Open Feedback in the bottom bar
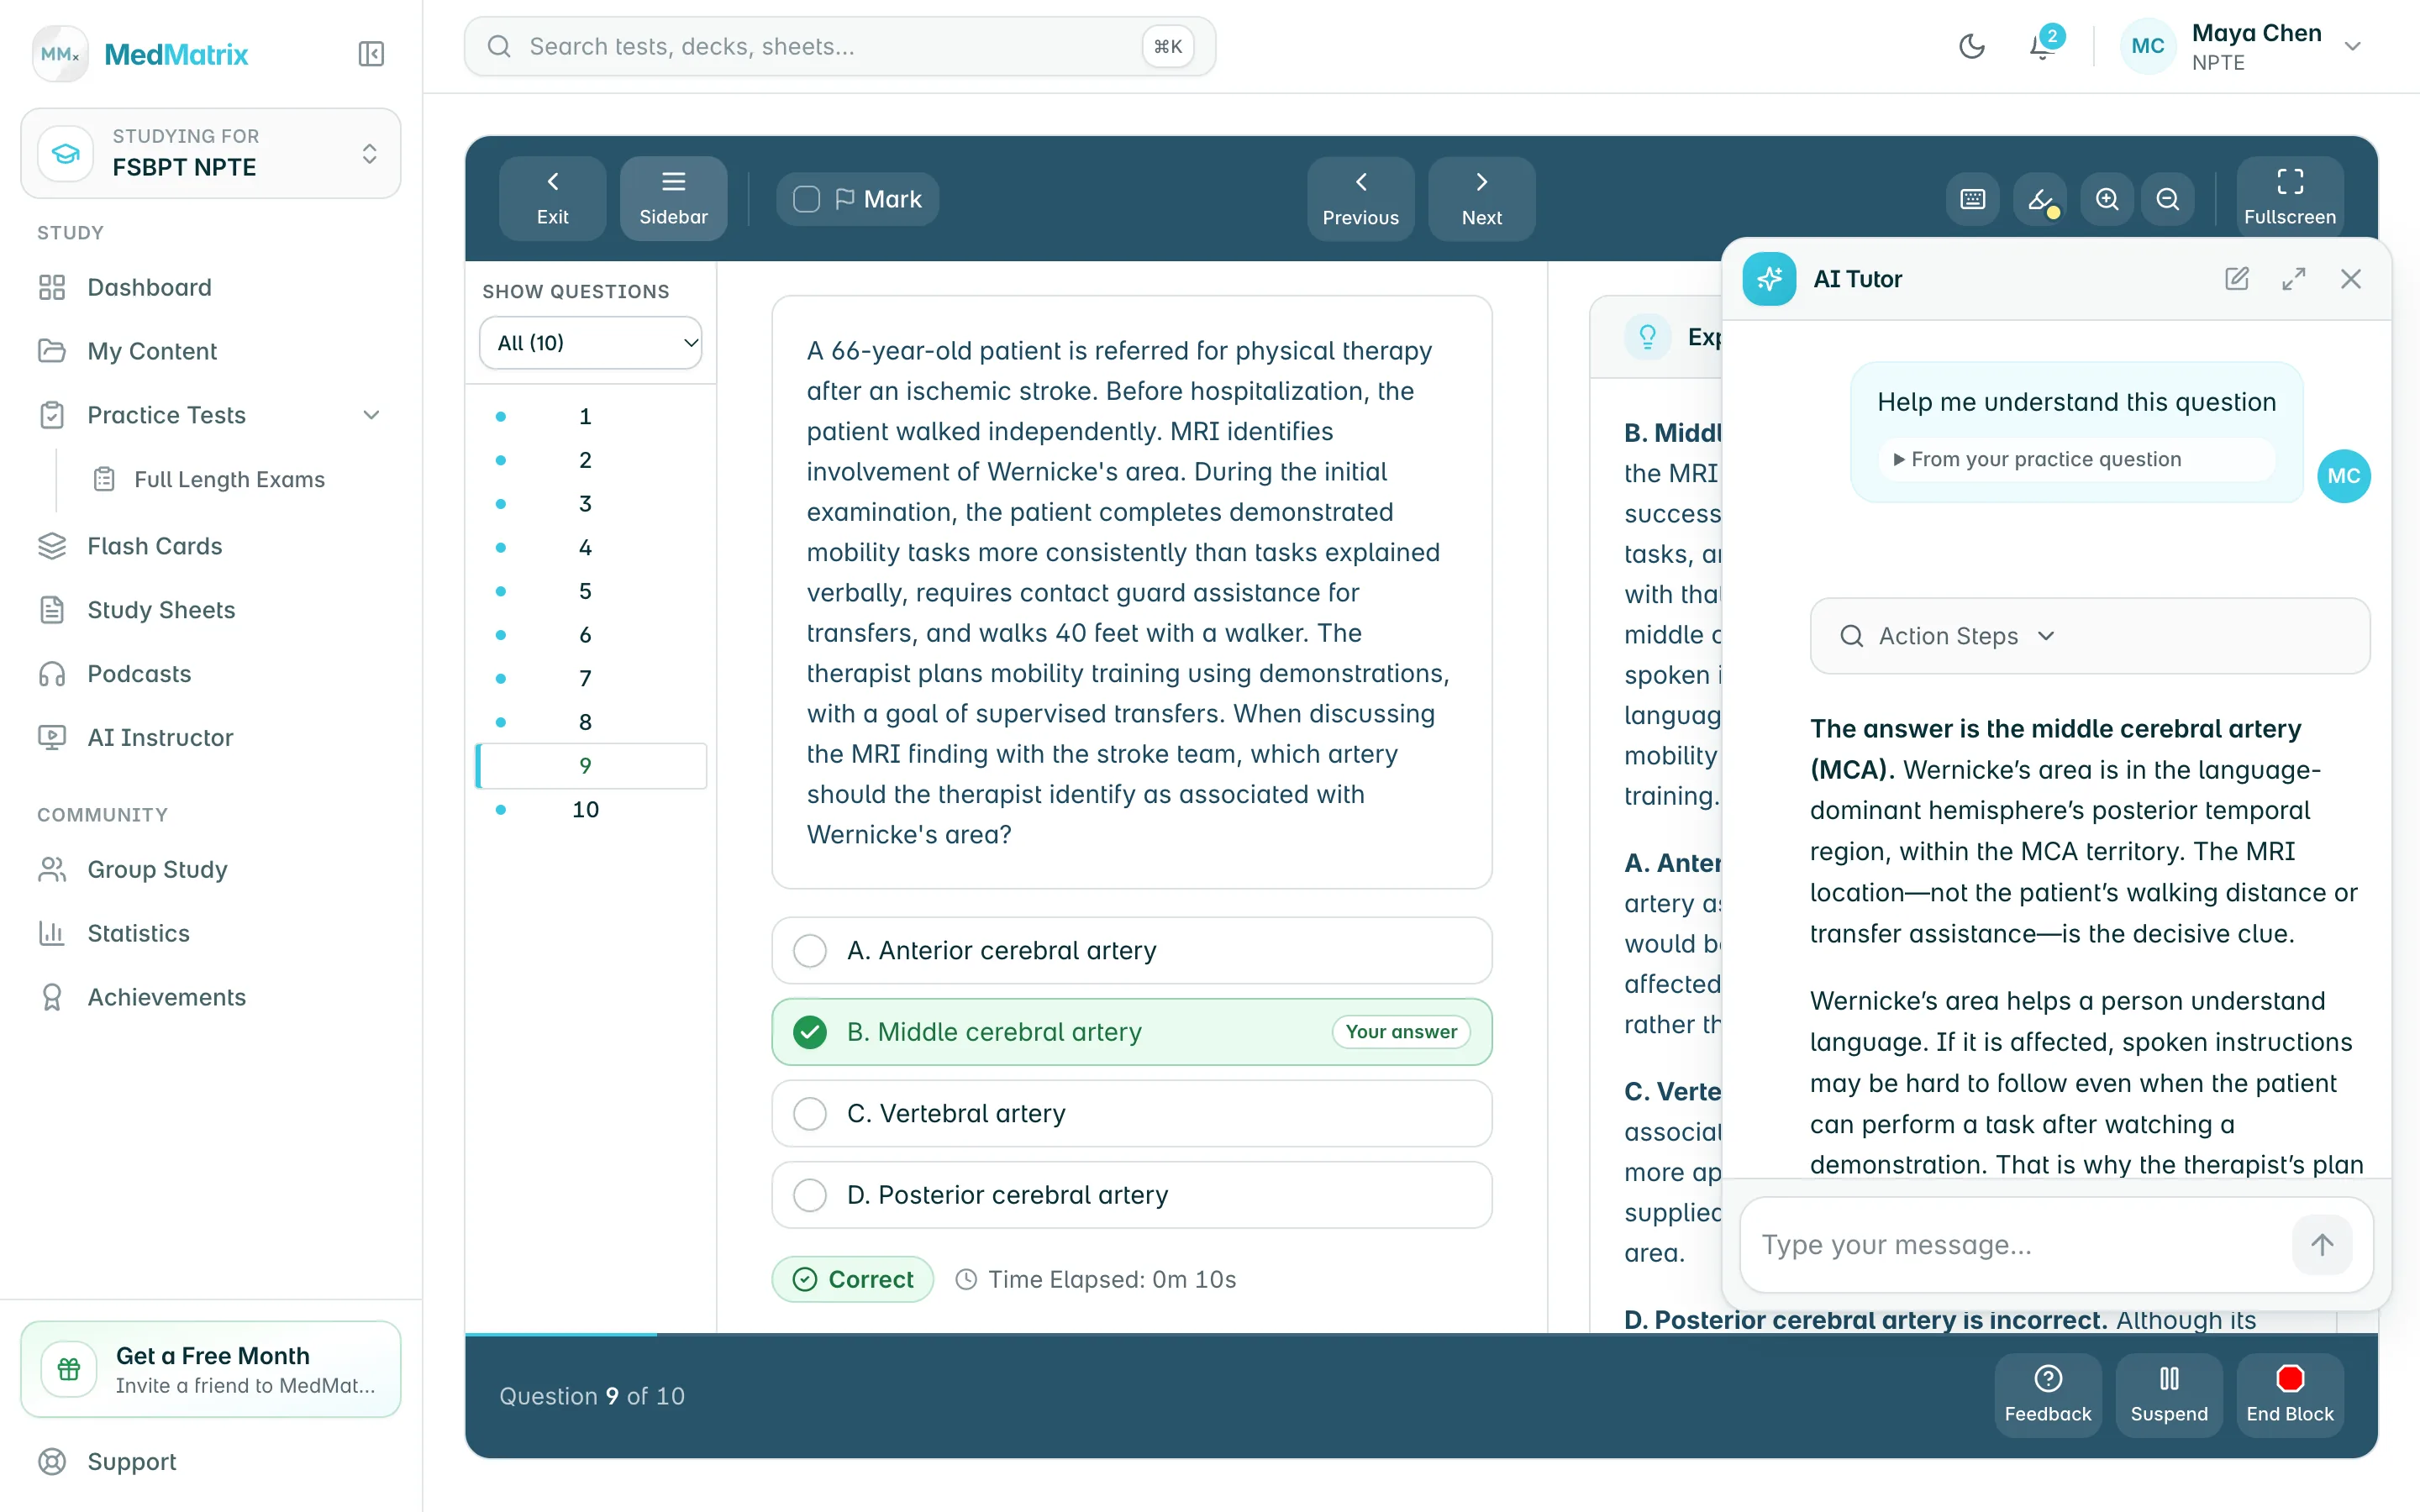This screenshot has height=1512, width=2420. 2047,1395
